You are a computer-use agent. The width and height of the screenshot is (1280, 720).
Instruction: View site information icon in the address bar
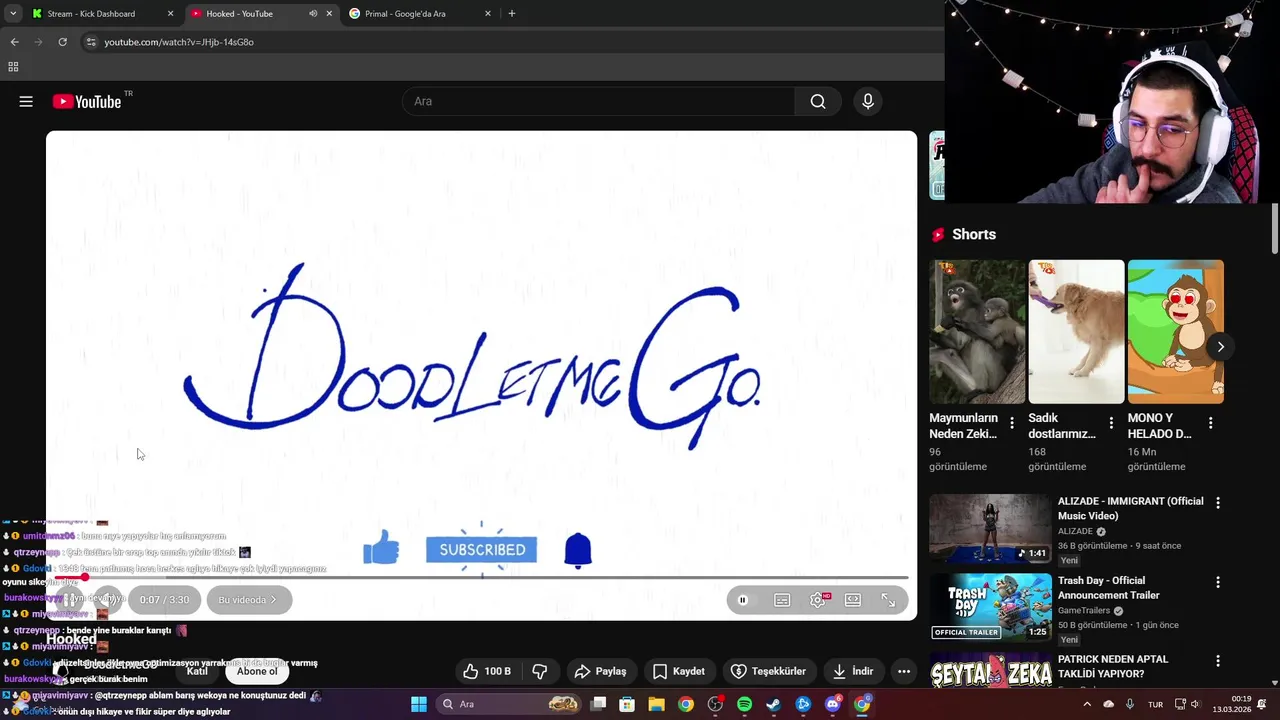point(91,42)
